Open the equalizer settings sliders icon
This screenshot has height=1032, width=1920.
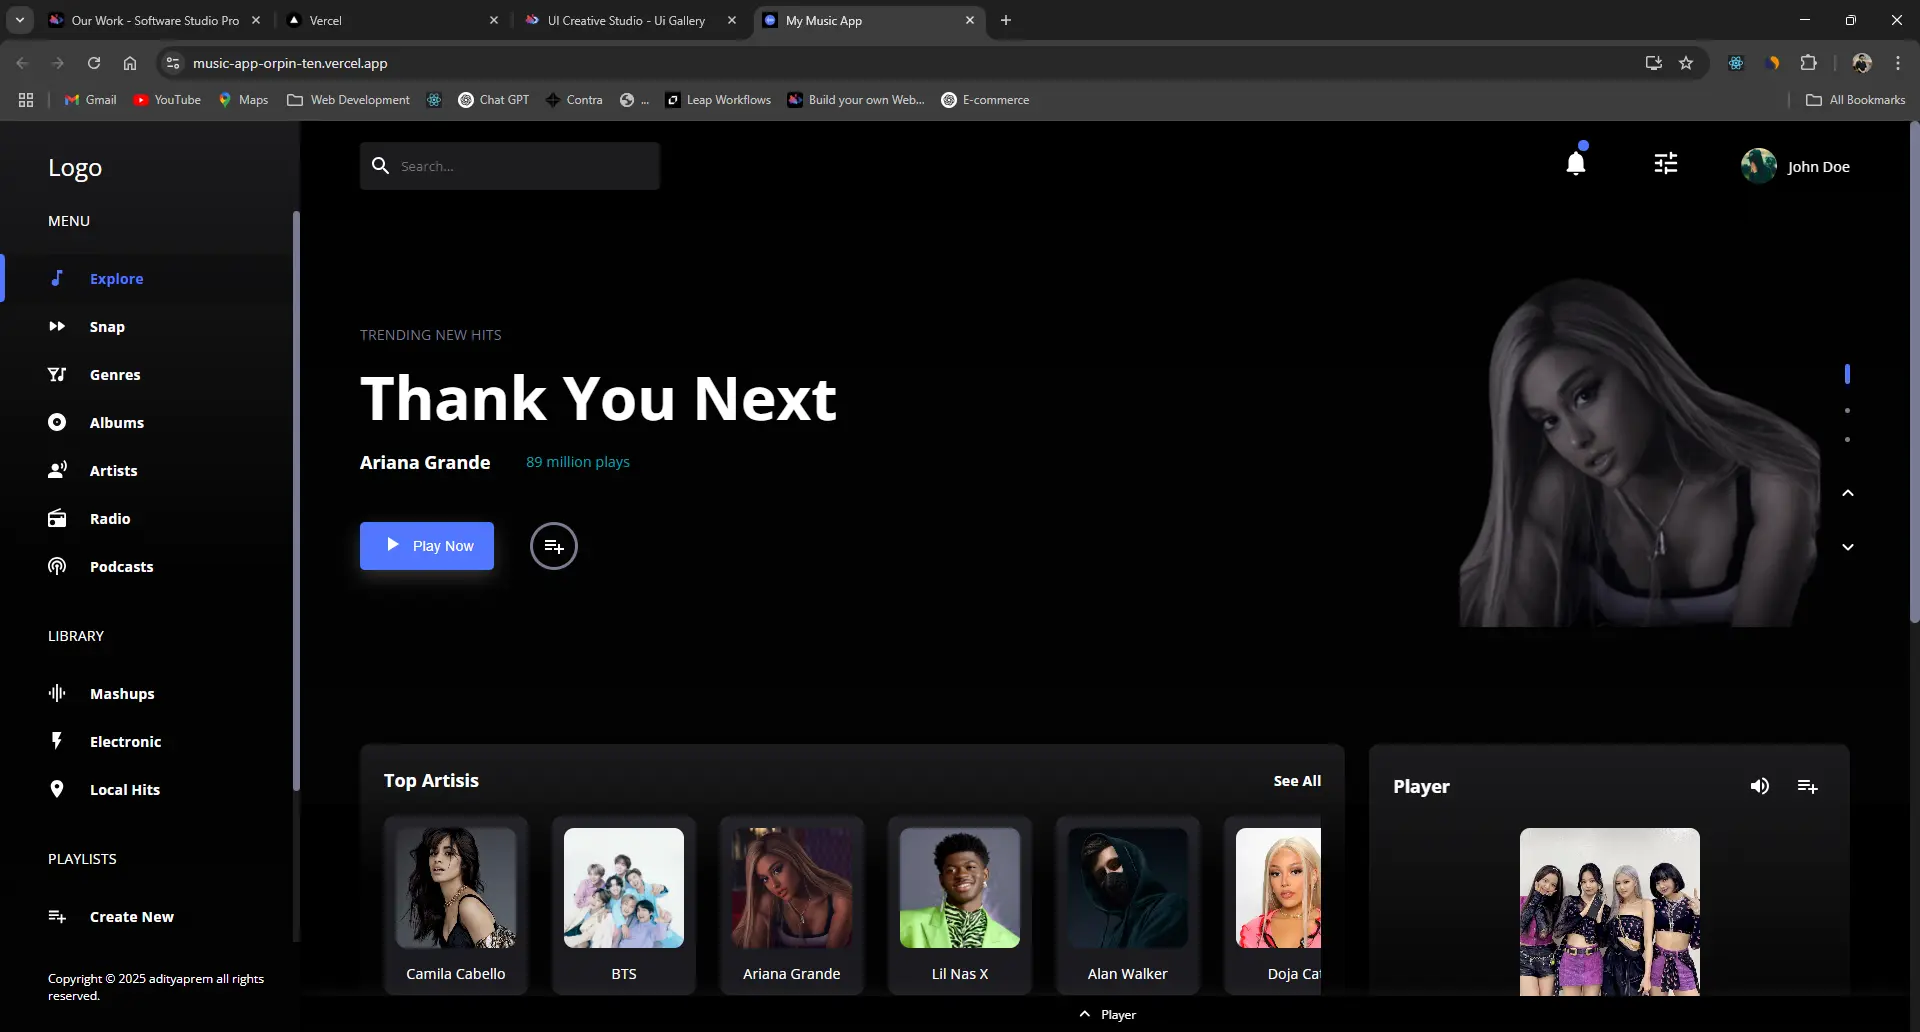point(1666,163)
